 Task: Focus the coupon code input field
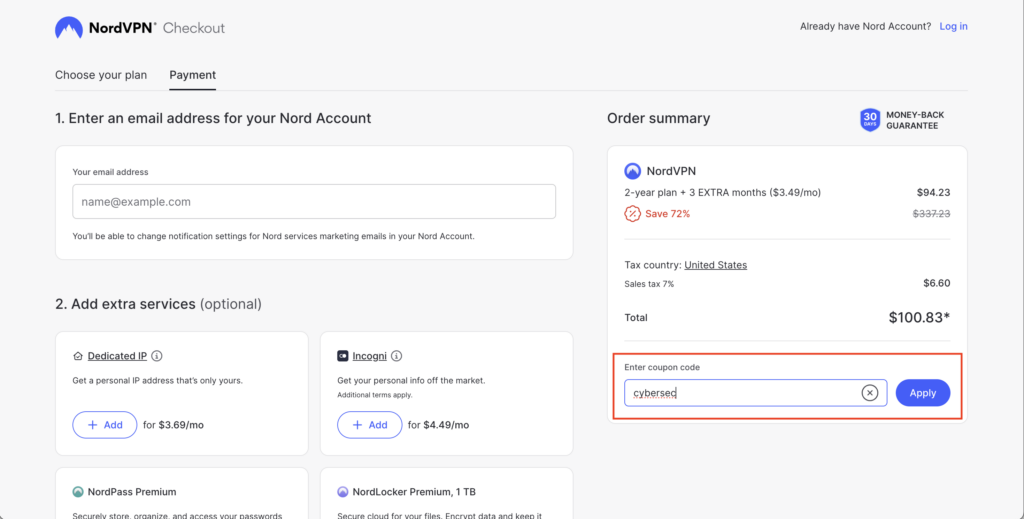coord(756,393)
